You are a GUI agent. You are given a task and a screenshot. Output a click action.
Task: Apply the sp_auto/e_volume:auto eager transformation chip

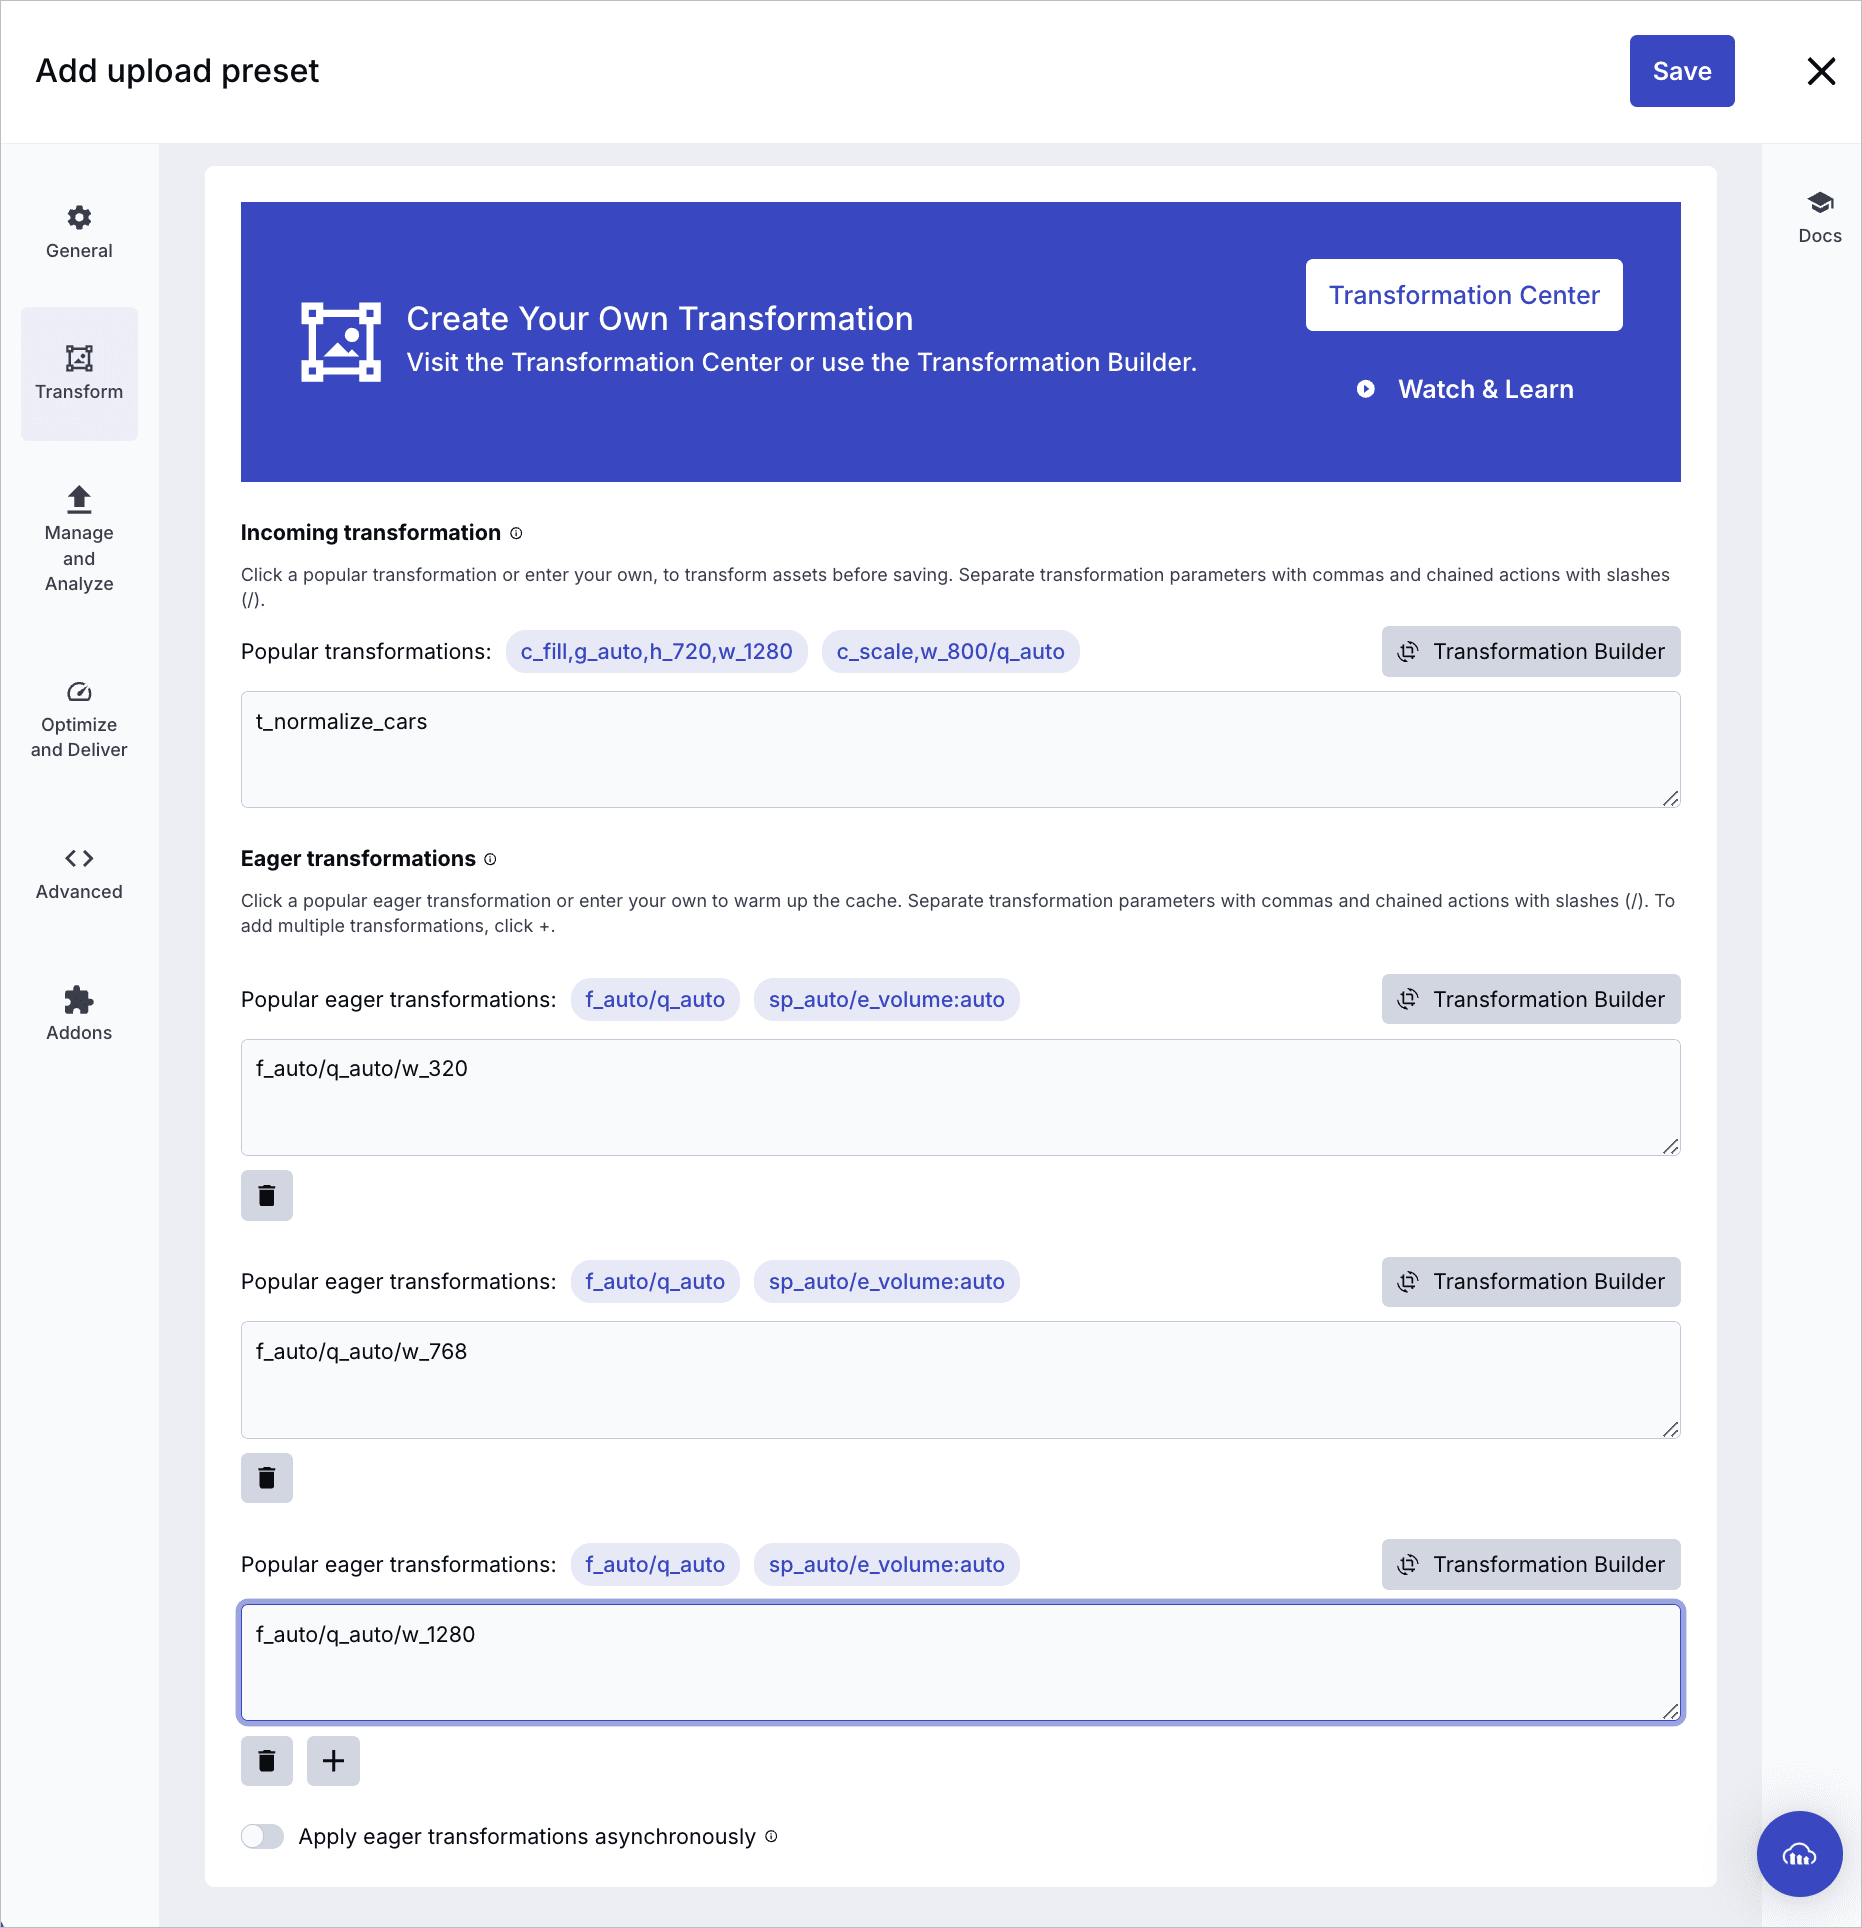(x=886, y=999)
